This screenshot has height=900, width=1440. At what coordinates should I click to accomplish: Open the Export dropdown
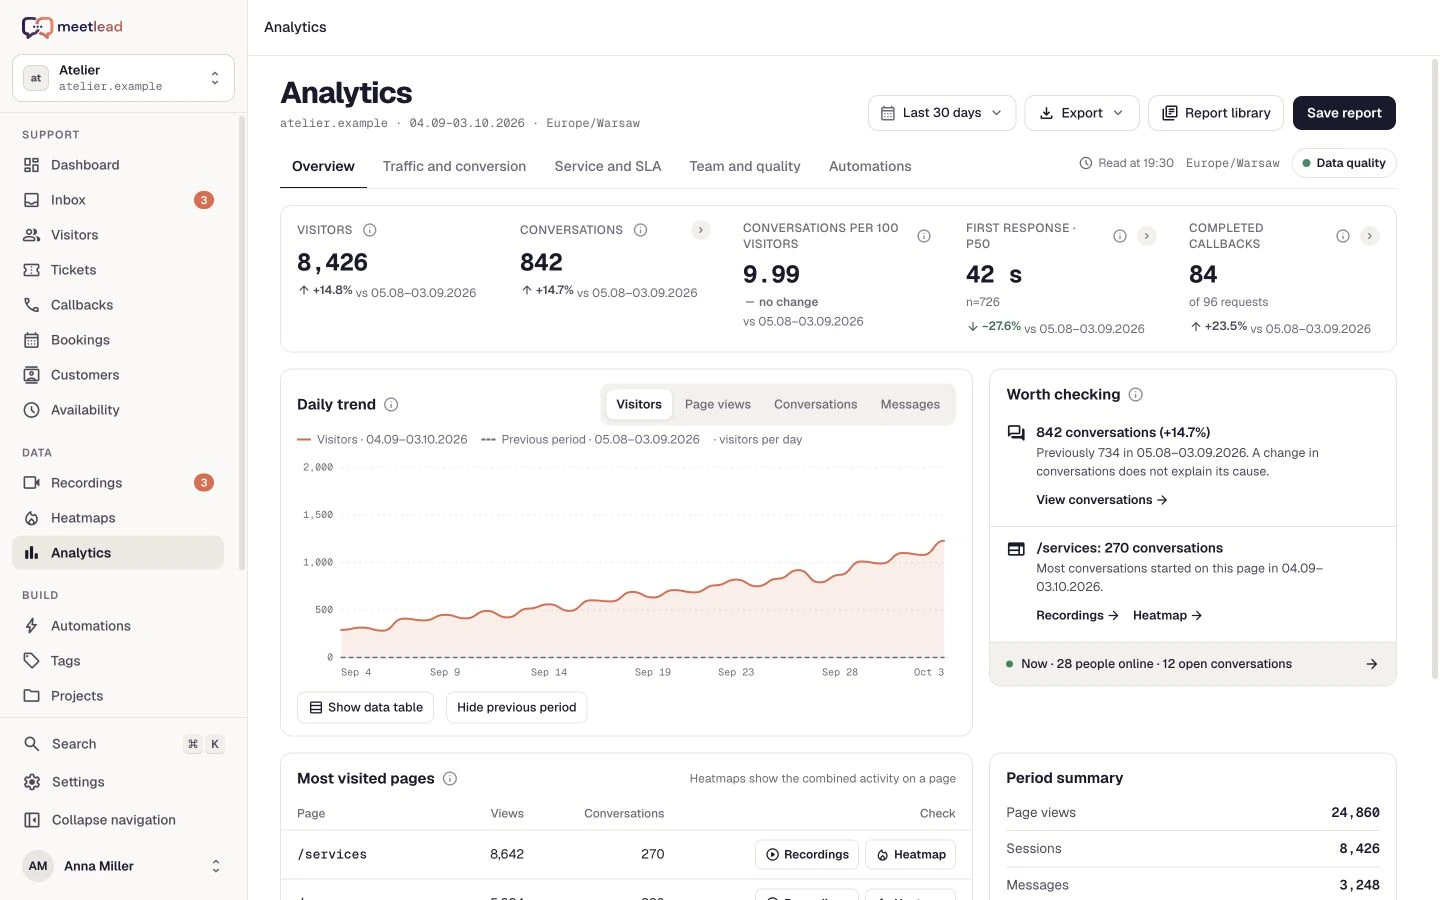click(1081, 113)
